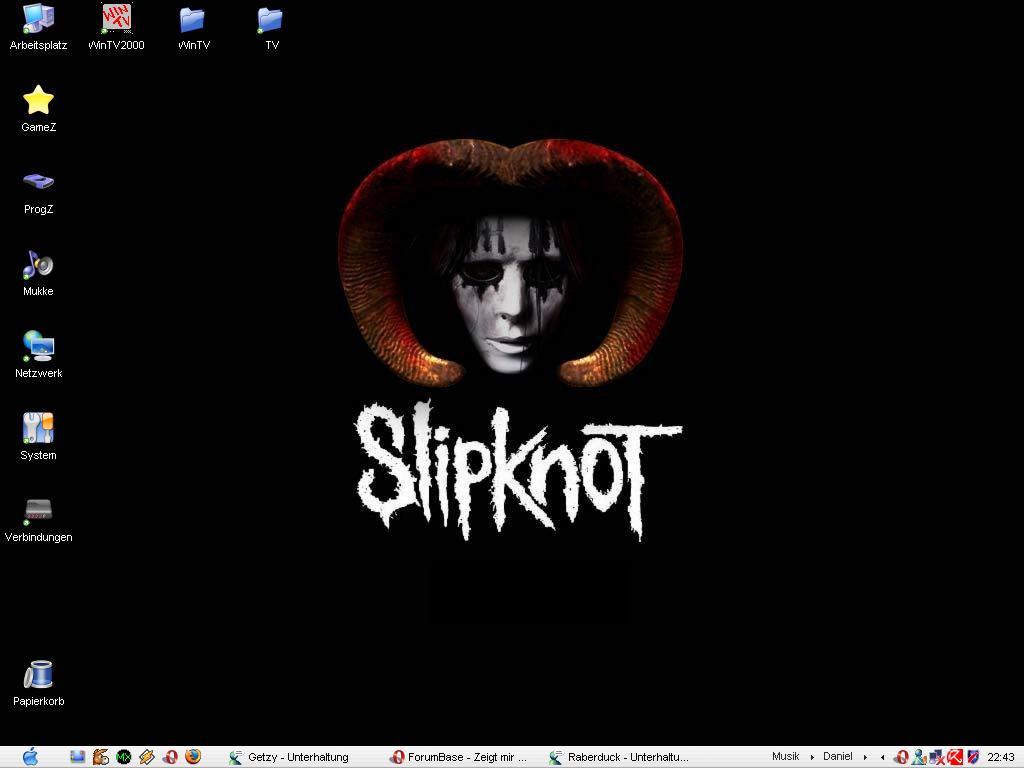Launch WinTV2000 shortcut

point(116,26)
